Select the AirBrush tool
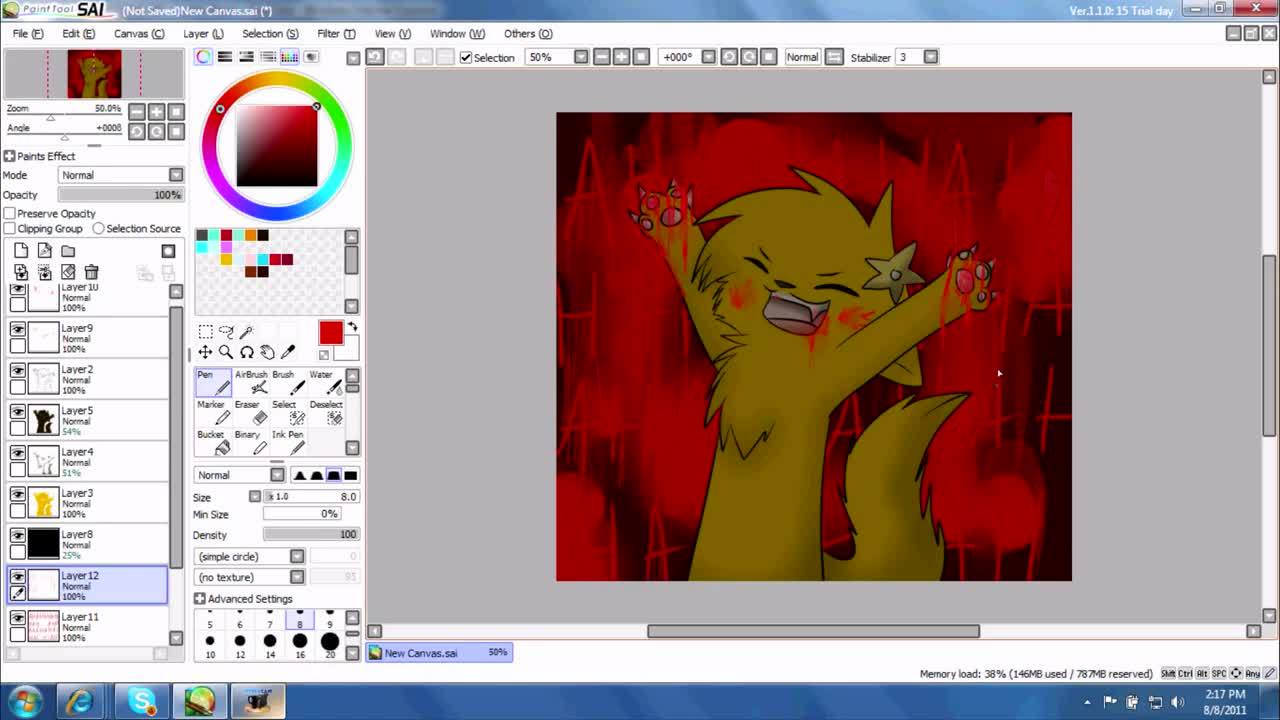Screen dimensions: 1280x720 click(x=251, y=383)
